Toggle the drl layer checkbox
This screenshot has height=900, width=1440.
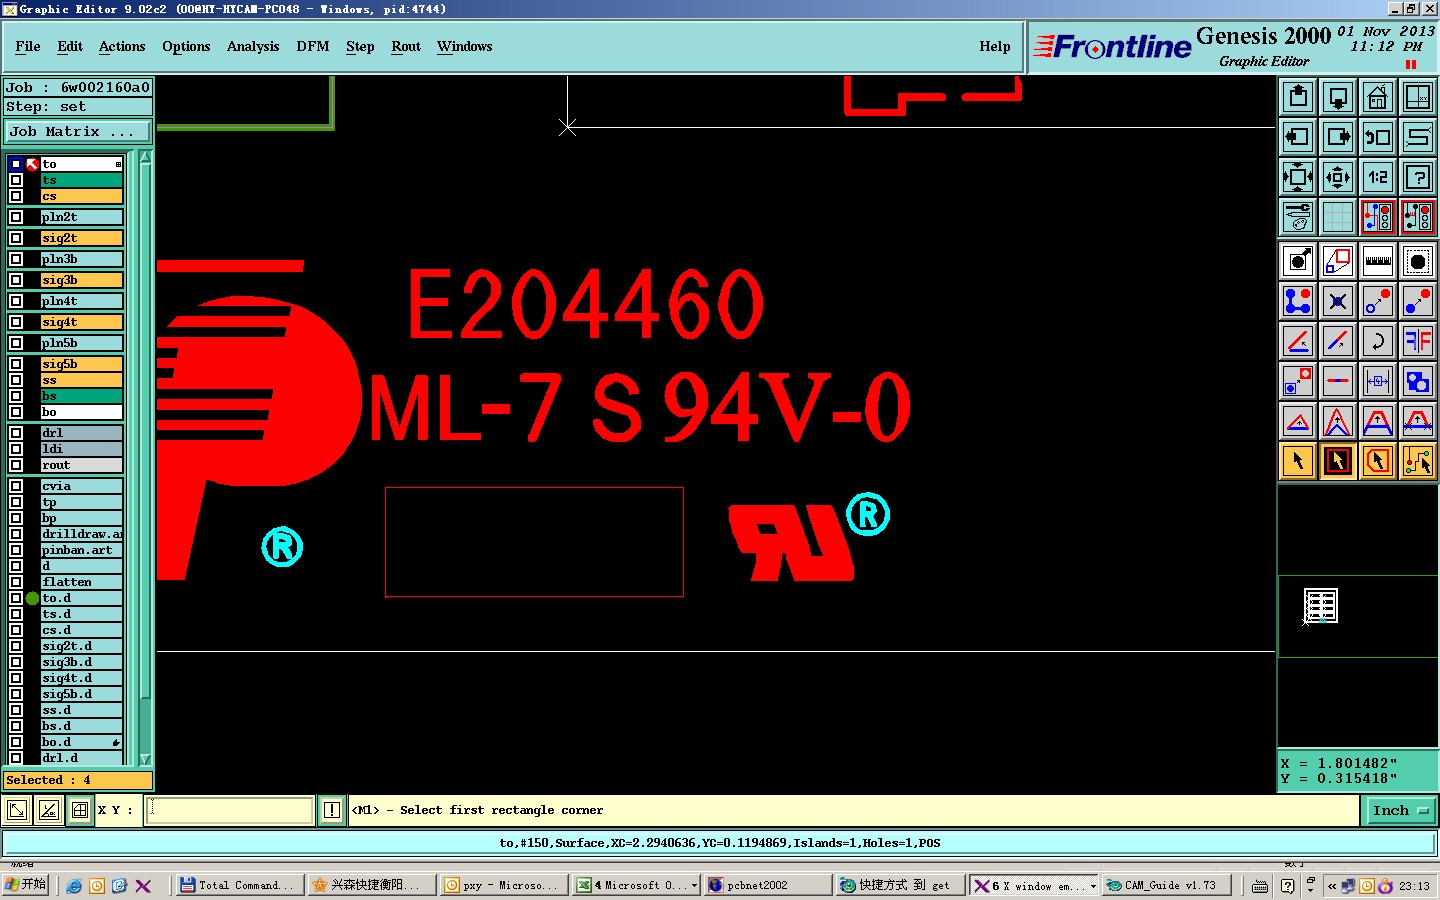16,433
